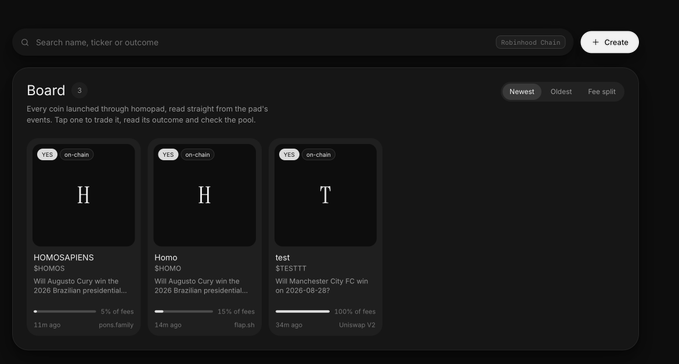Select the Oldest sort tab
The width and height of the screenshot is (679, 364).
pos(561,92)
